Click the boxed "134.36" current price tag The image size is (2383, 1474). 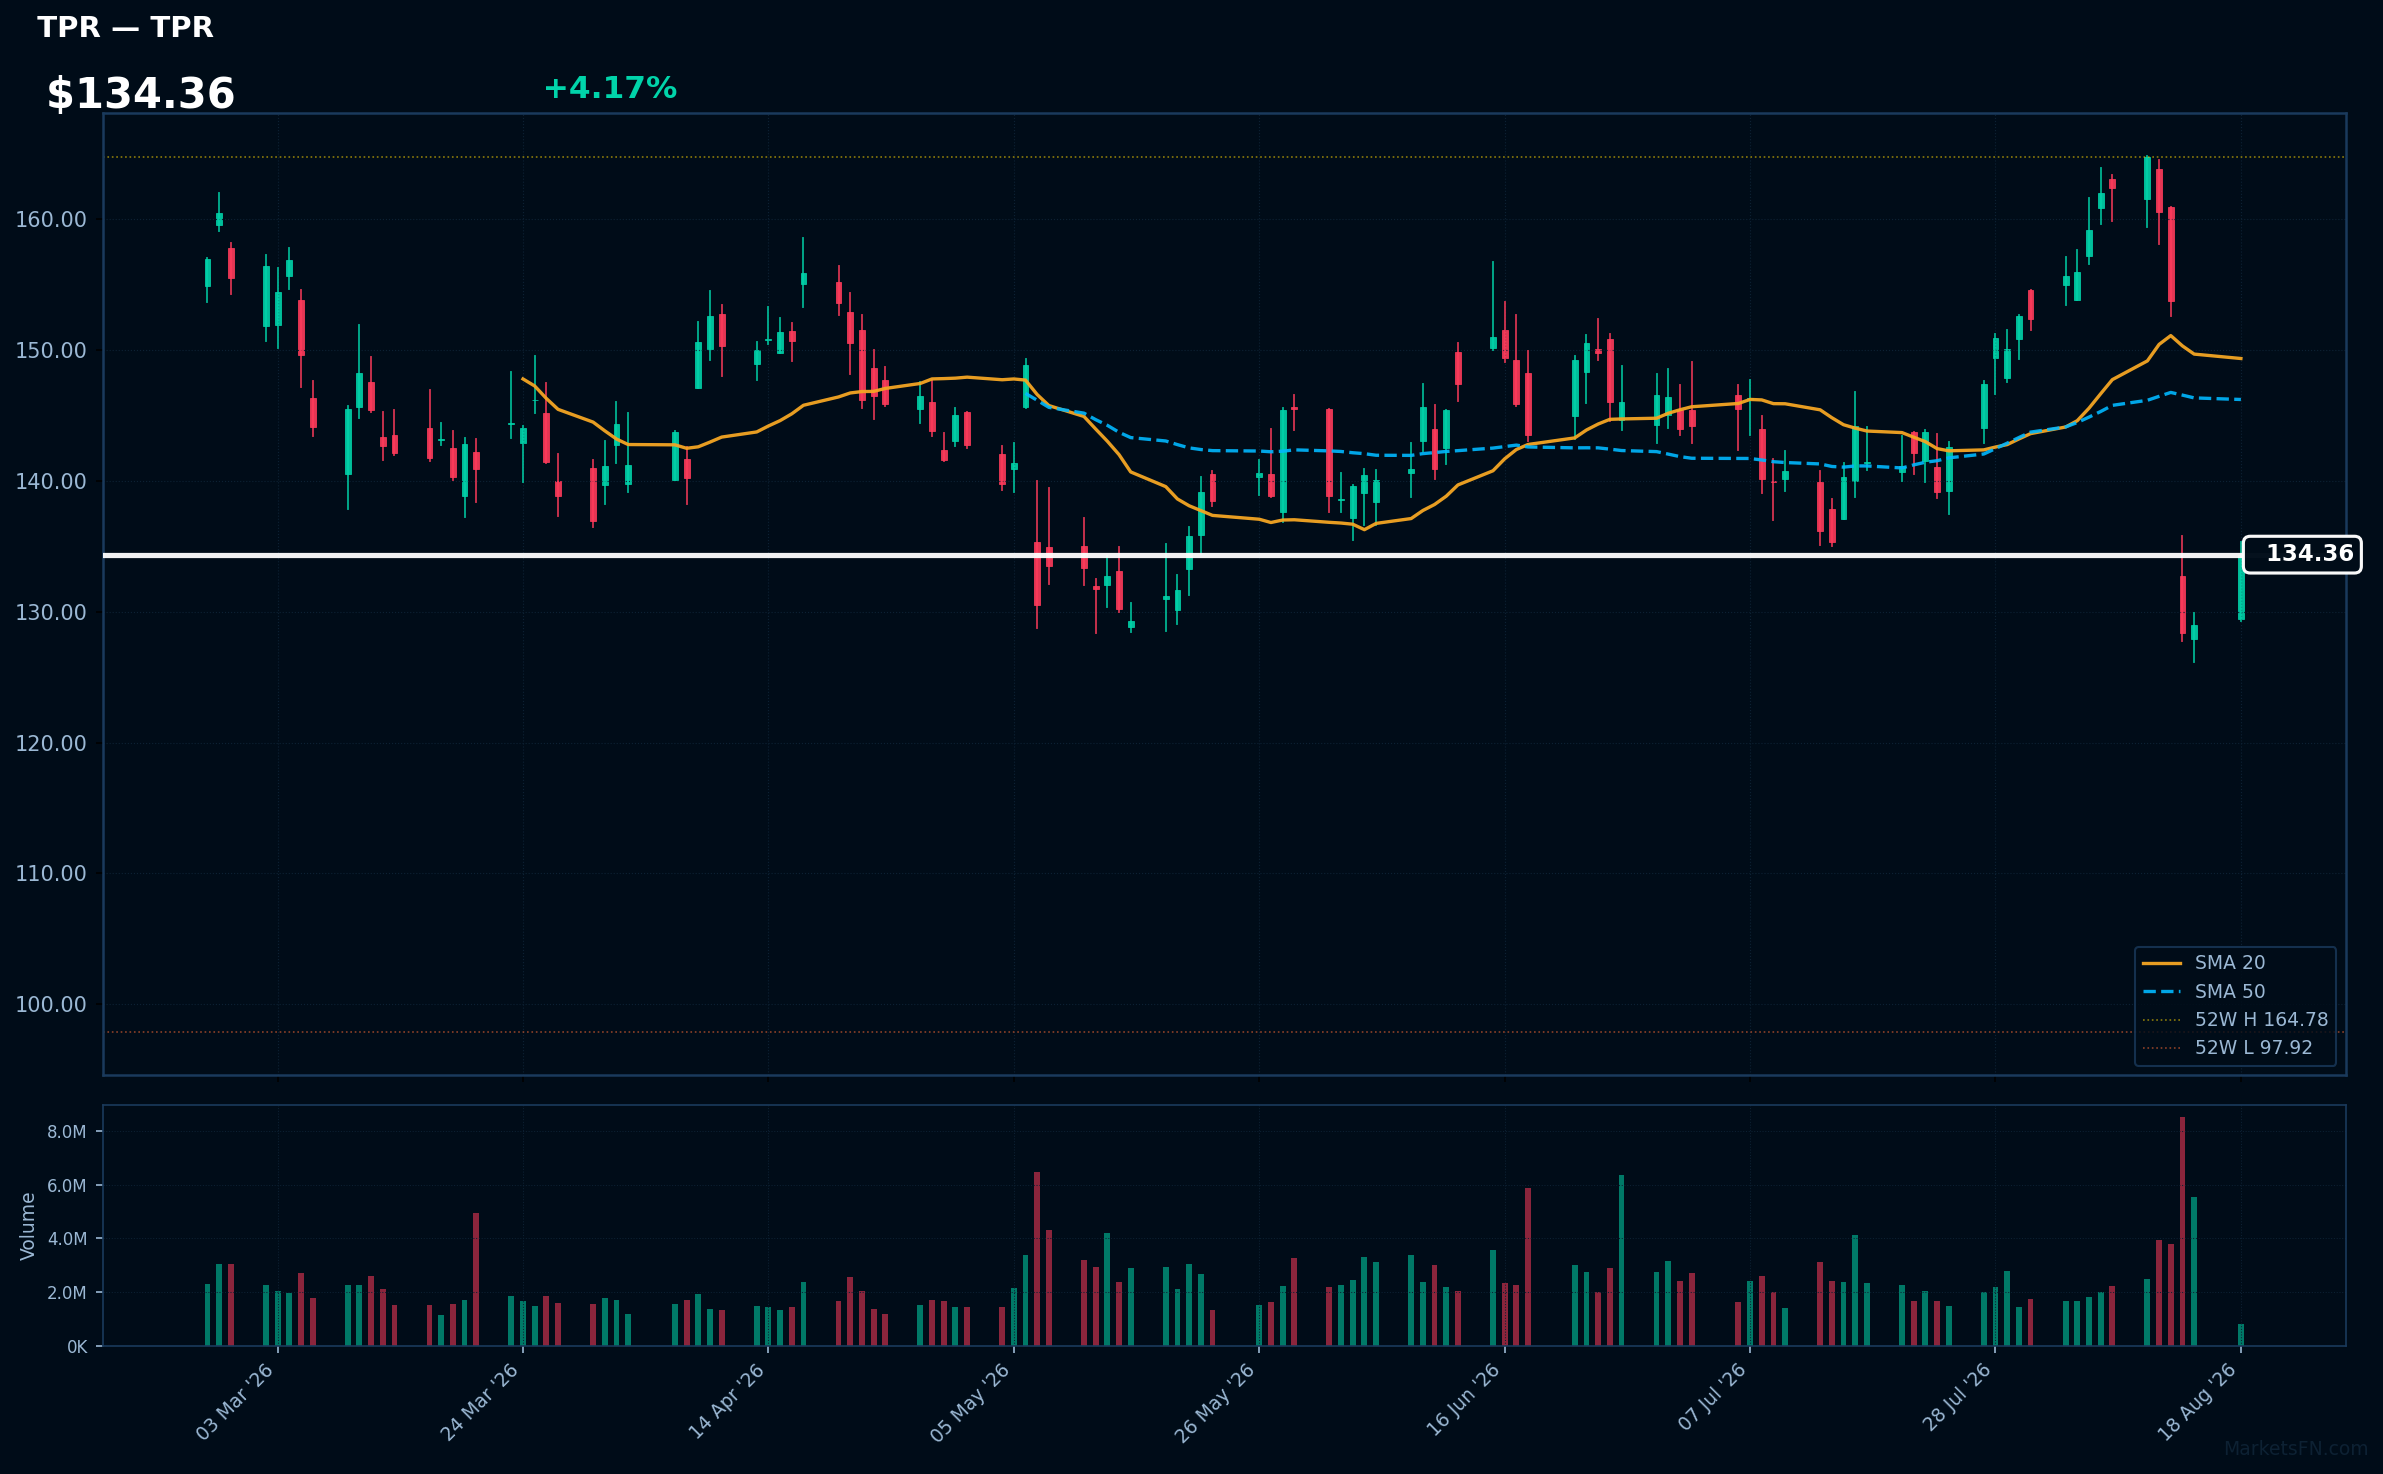(2302, 554)
